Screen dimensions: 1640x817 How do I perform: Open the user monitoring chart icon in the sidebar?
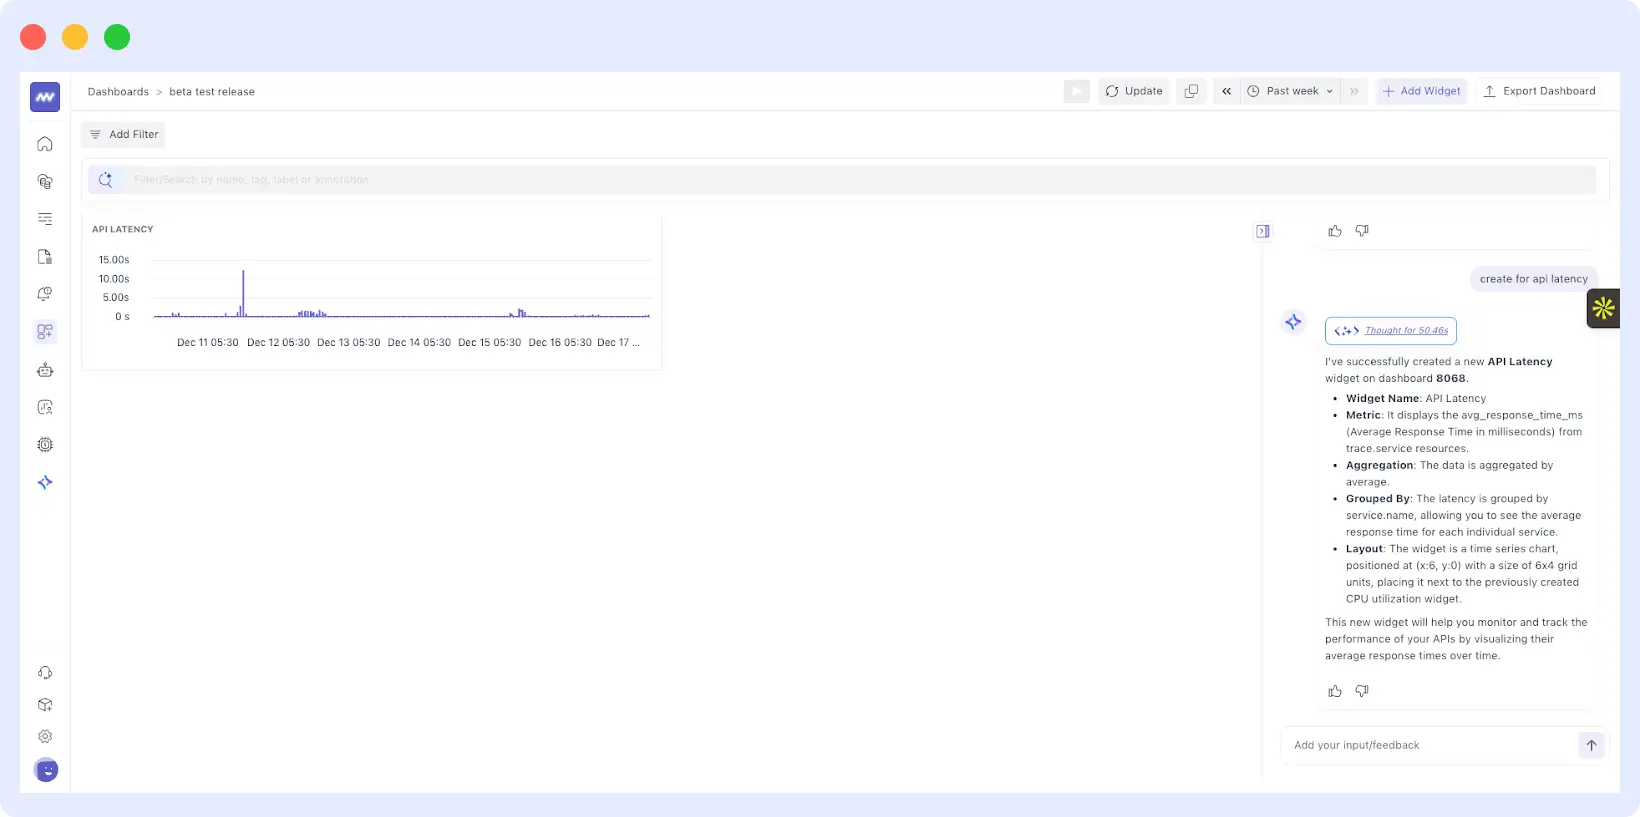pos(45,407)
